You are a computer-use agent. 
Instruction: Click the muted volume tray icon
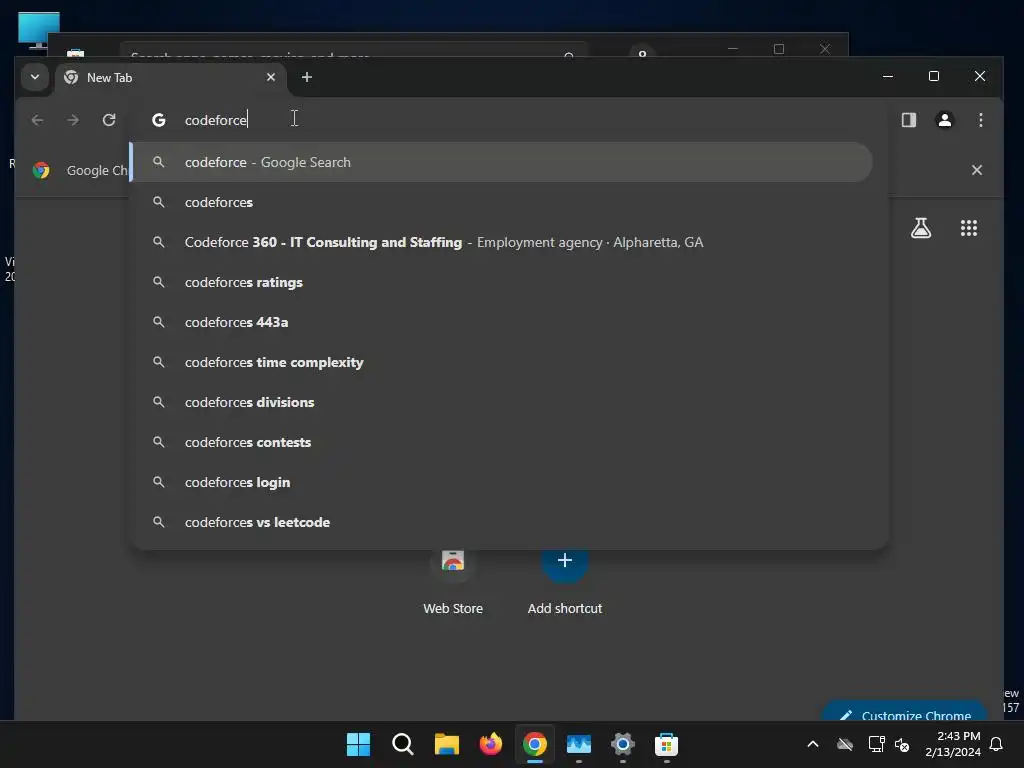[x=903, y=744]
